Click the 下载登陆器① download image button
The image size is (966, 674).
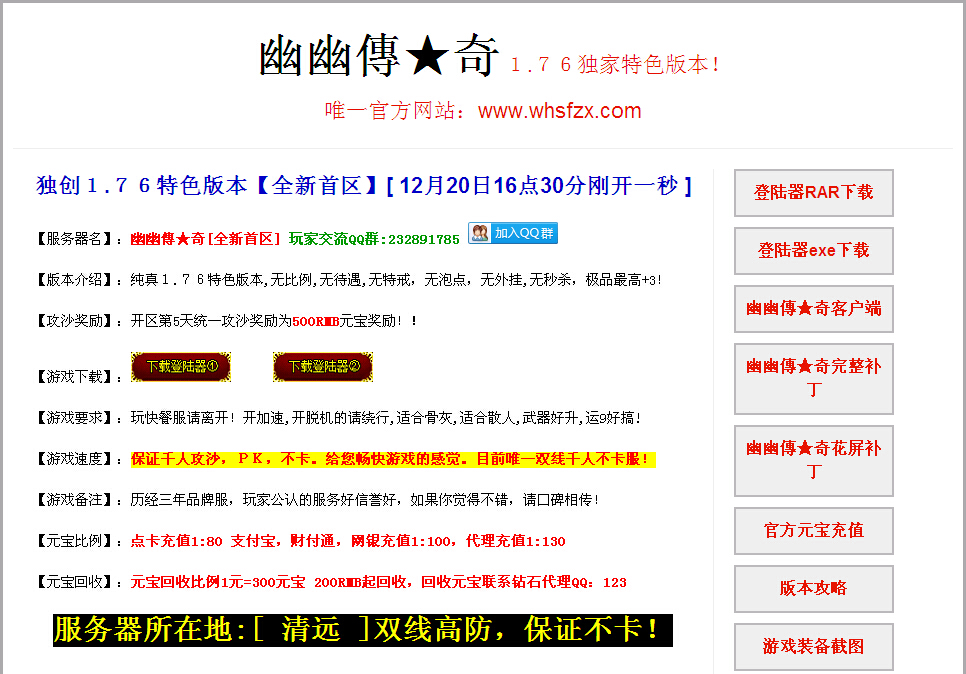tap(181, 367)
